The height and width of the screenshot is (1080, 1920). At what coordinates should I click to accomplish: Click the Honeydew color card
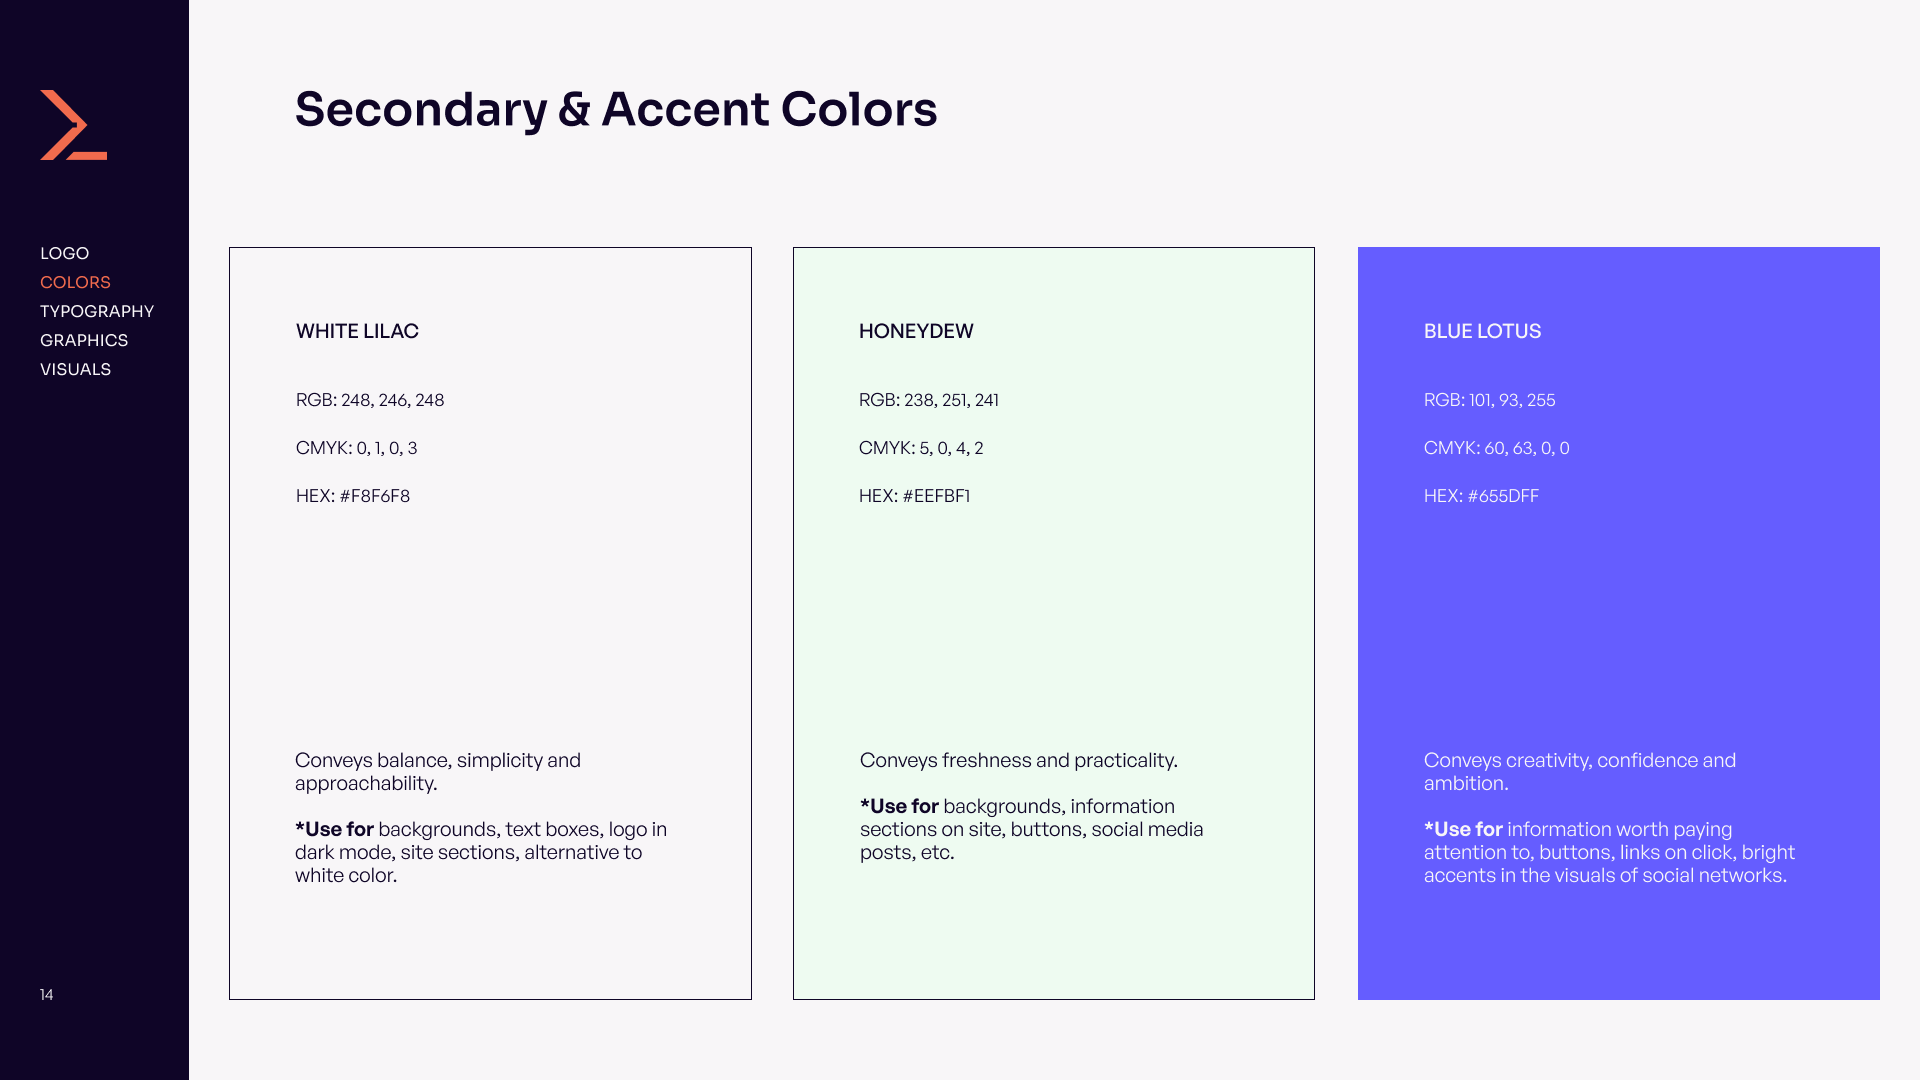pos(1054,623)
